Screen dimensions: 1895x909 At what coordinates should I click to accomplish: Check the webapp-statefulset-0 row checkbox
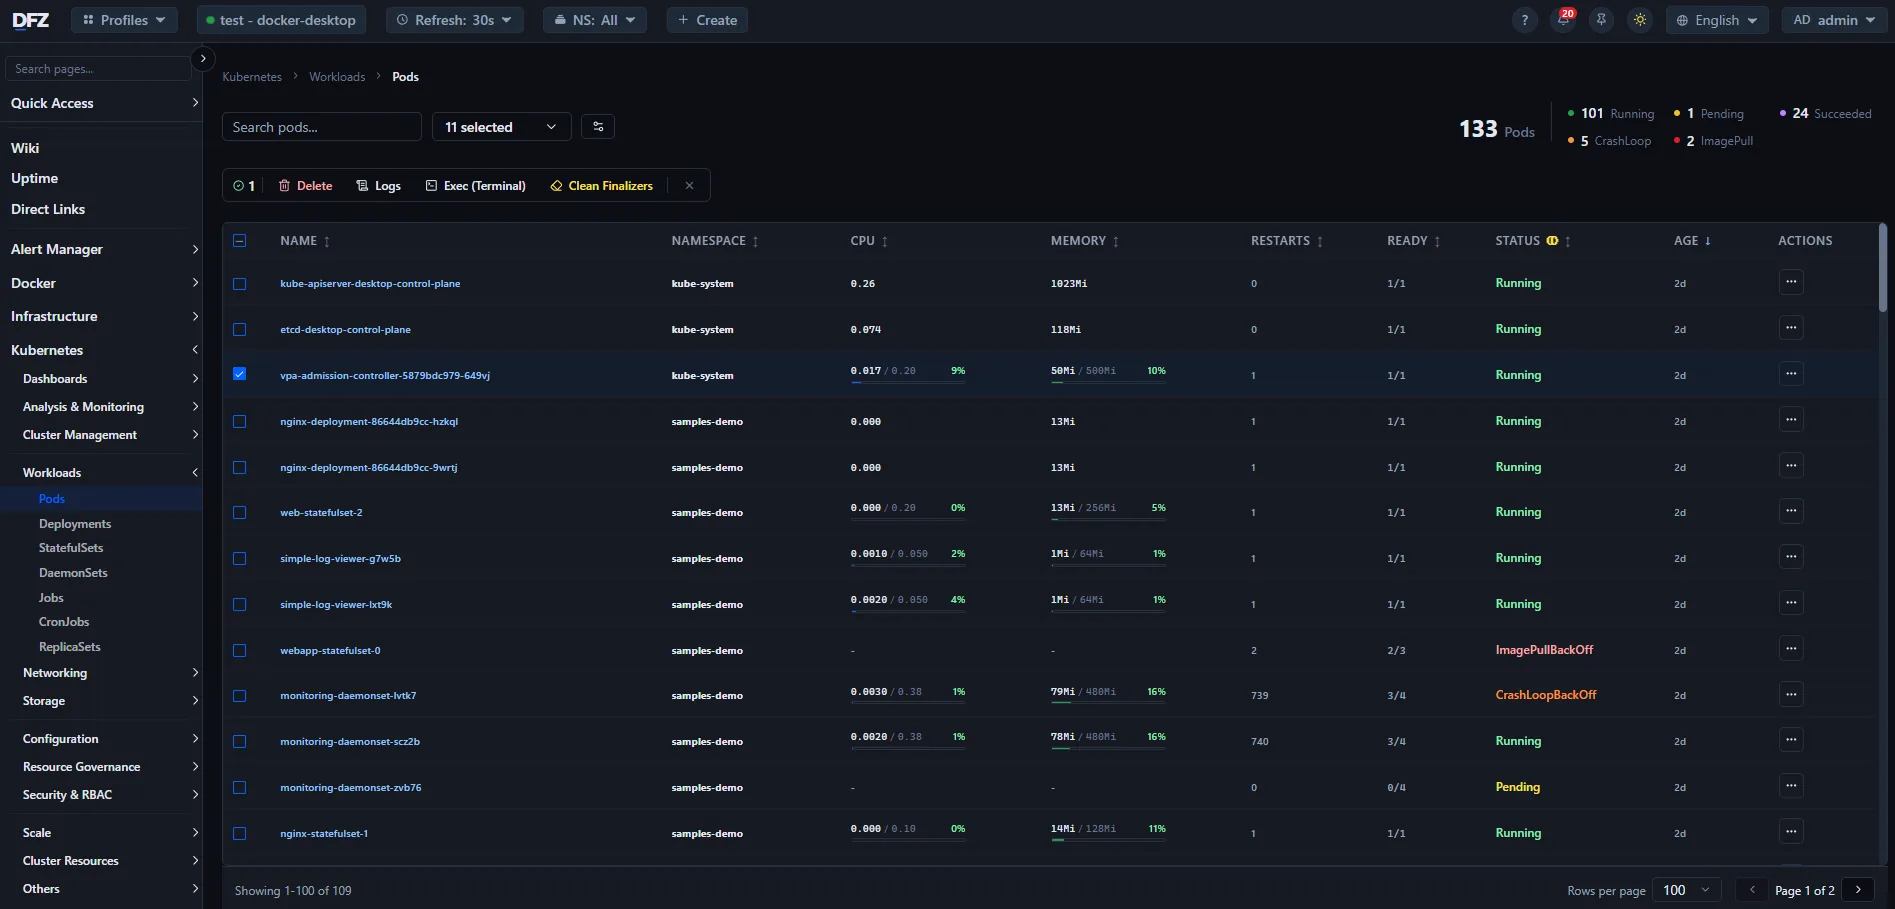click(x=239, y=650)
